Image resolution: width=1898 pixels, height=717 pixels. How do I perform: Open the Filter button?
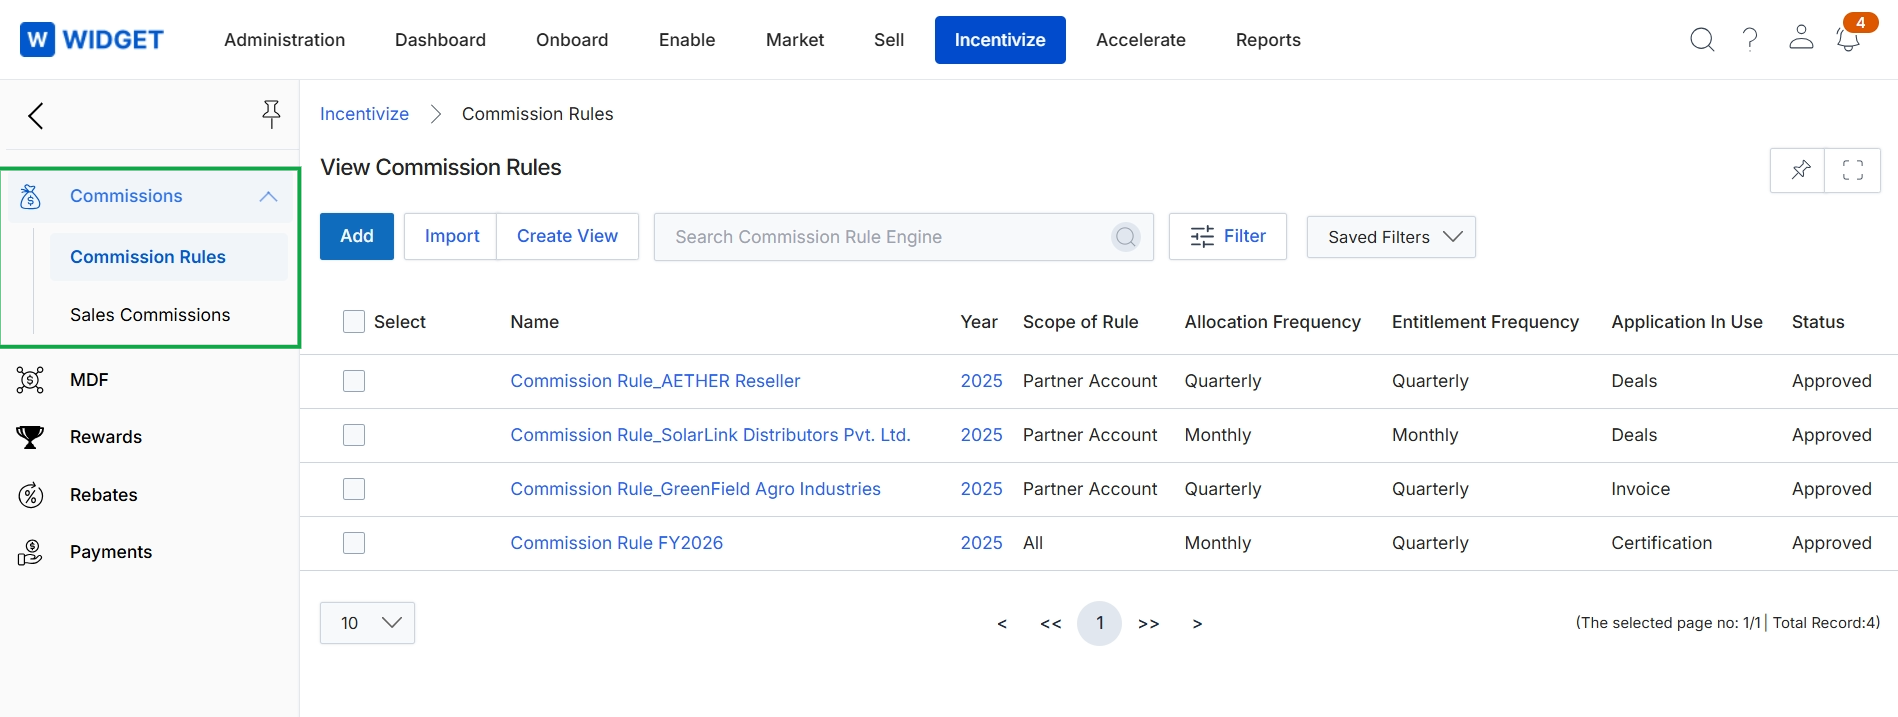(x=1228, y=236)
